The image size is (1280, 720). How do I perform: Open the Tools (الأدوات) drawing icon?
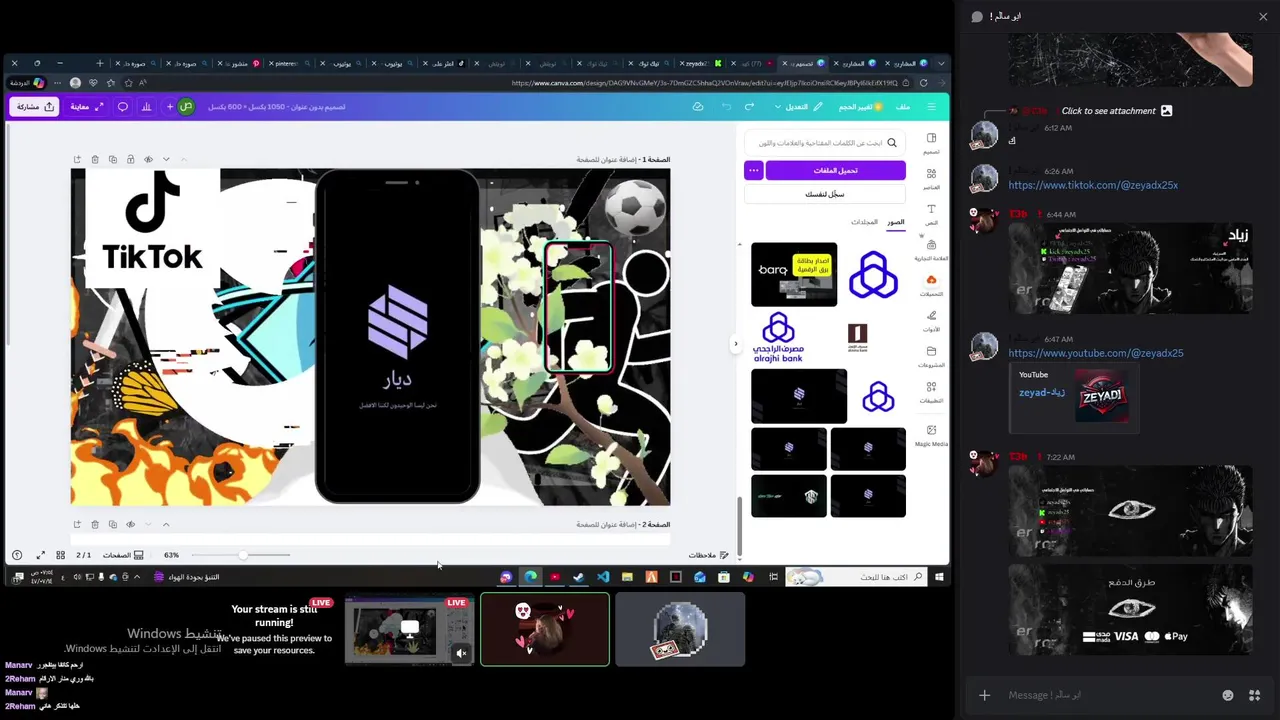coord(931,316)
